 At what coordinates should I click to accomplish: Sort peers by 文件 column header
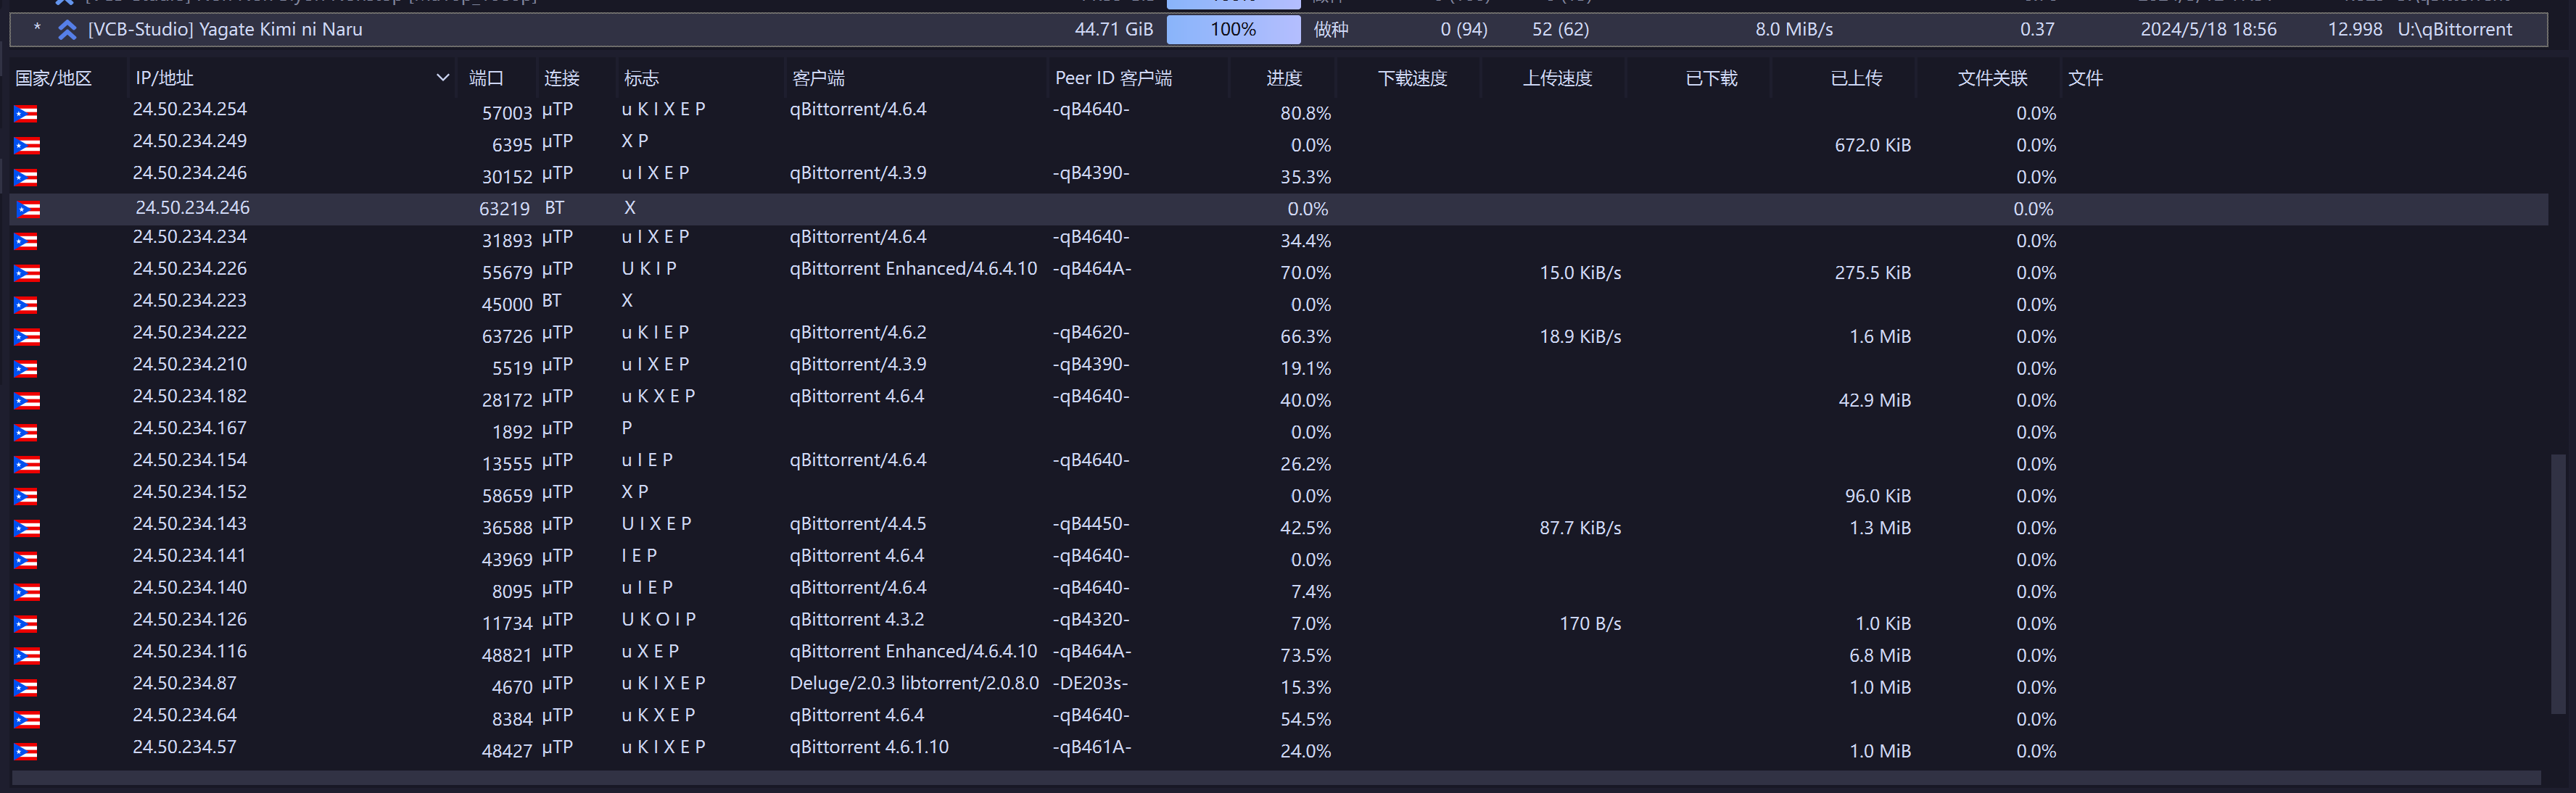point(2085,78)
